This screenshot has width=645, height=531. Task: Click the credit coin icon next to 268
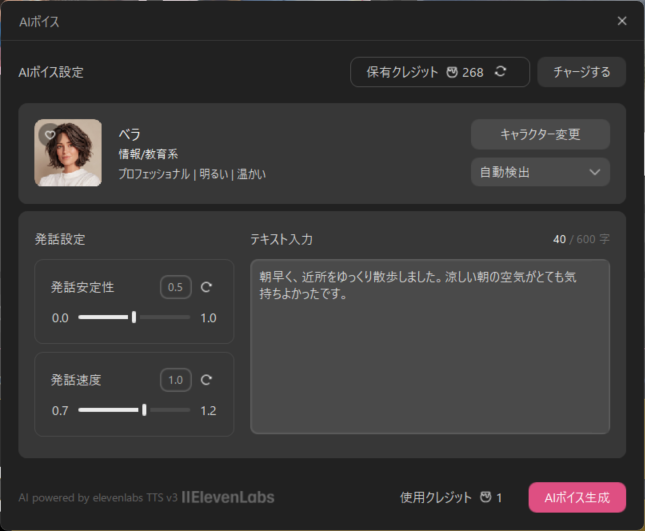(452, 72)
